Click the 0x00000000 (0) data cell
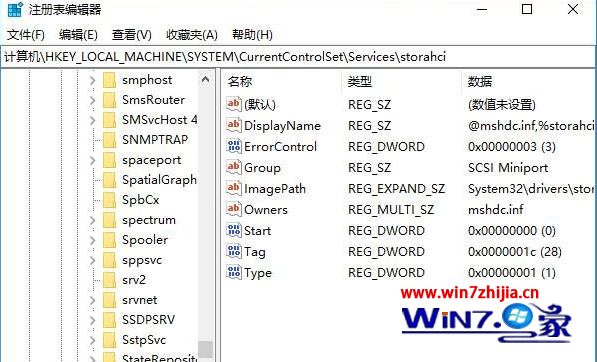 pyautogui.click(x=512, y=231)
